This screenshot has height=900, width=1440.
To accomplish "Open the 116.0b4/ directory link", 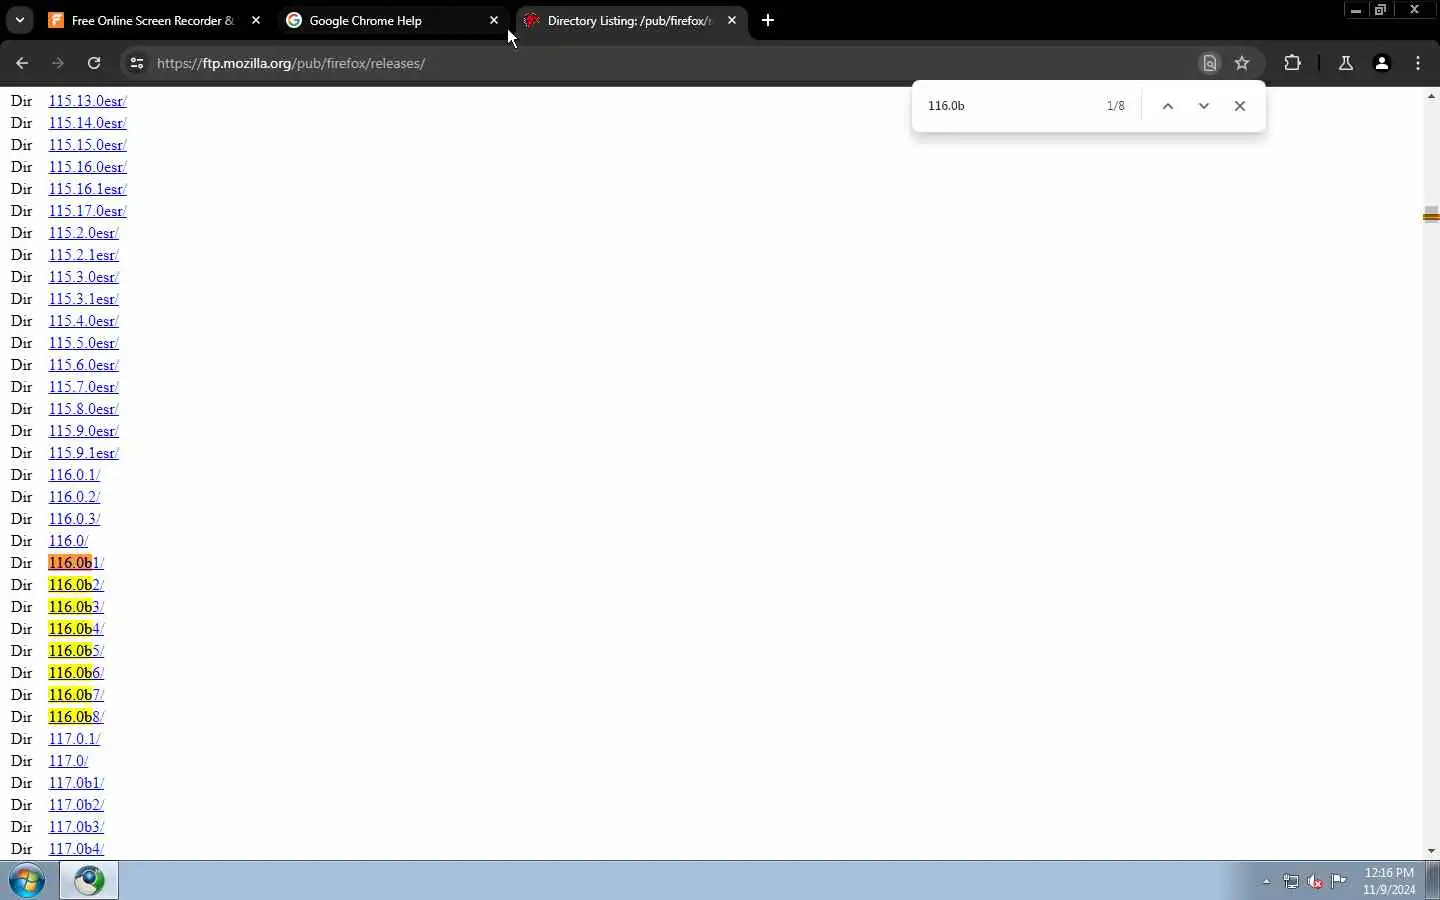I will tap(76, 629).
